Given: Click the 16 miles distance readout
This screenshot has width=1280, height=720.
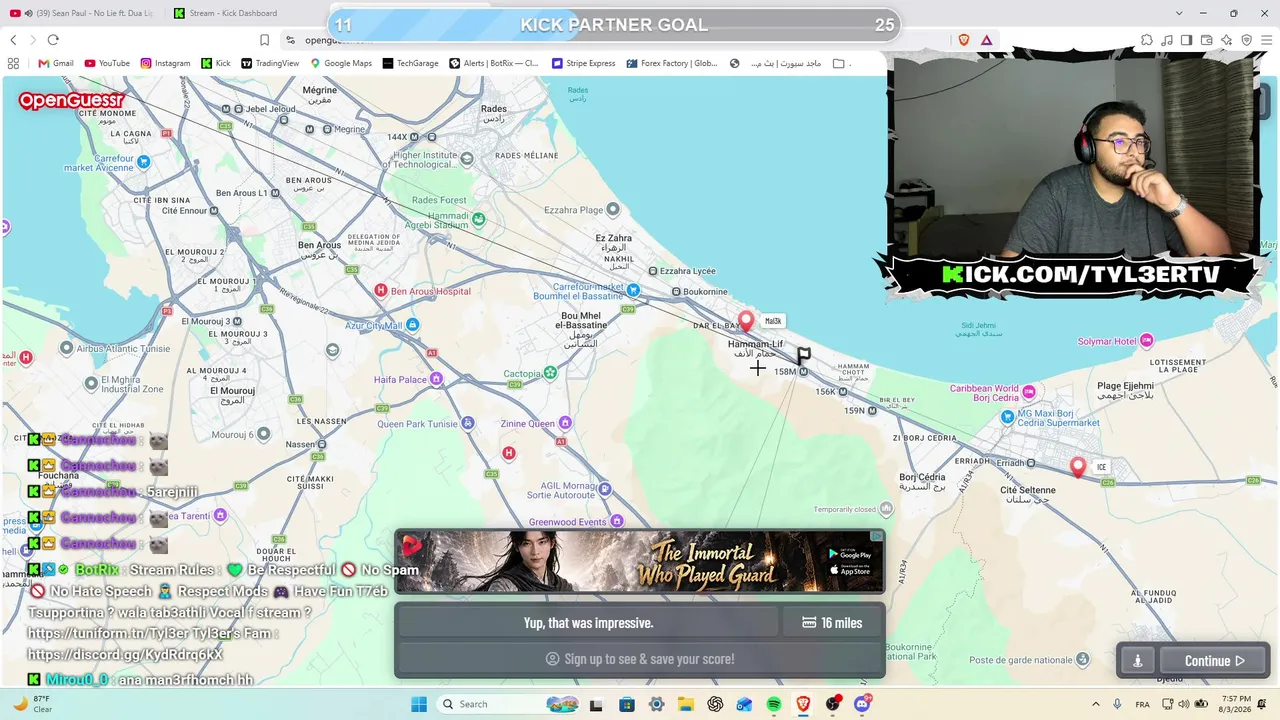Looking at the screenshot, I should [x=832, y=623].
